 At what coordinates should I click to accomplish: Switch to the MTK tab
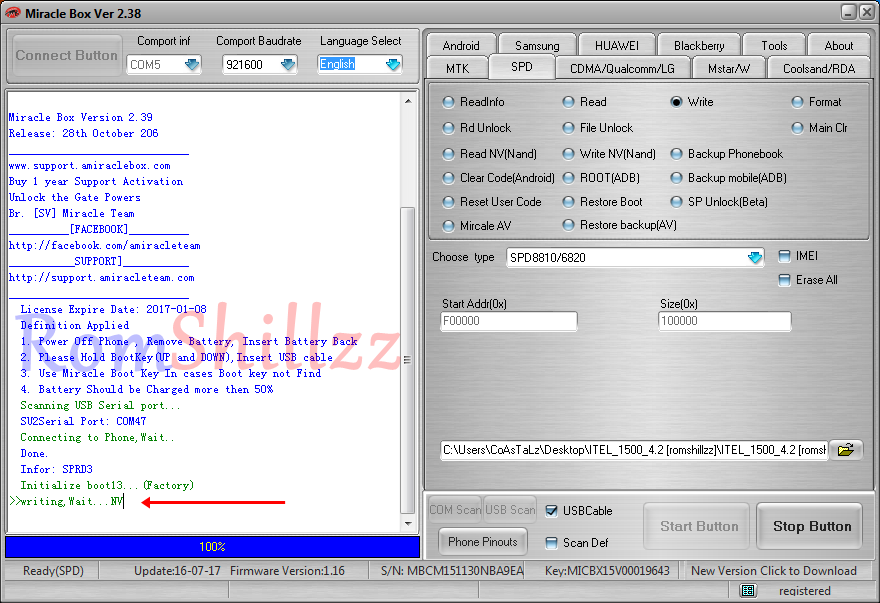pos(457,68)
